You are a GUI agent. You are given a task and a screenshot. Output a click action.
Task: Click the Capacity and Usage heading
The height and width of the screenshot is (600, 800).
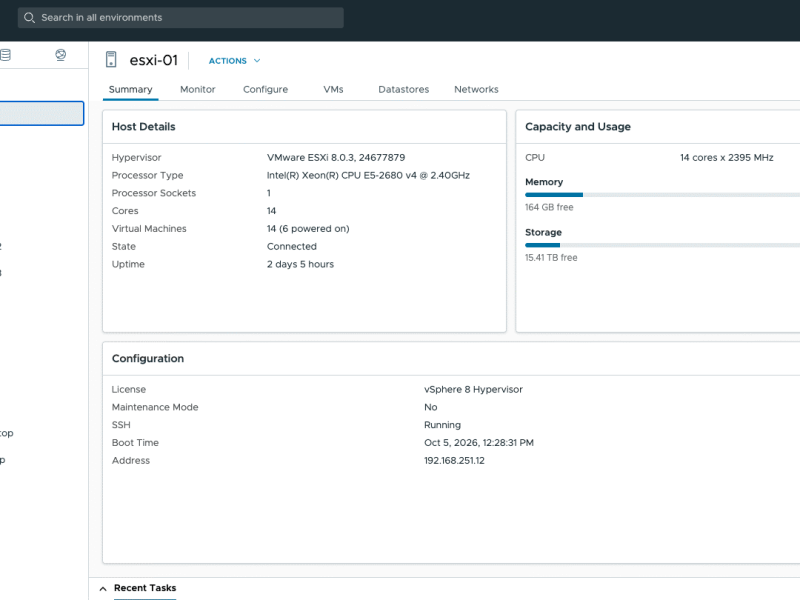578,127
